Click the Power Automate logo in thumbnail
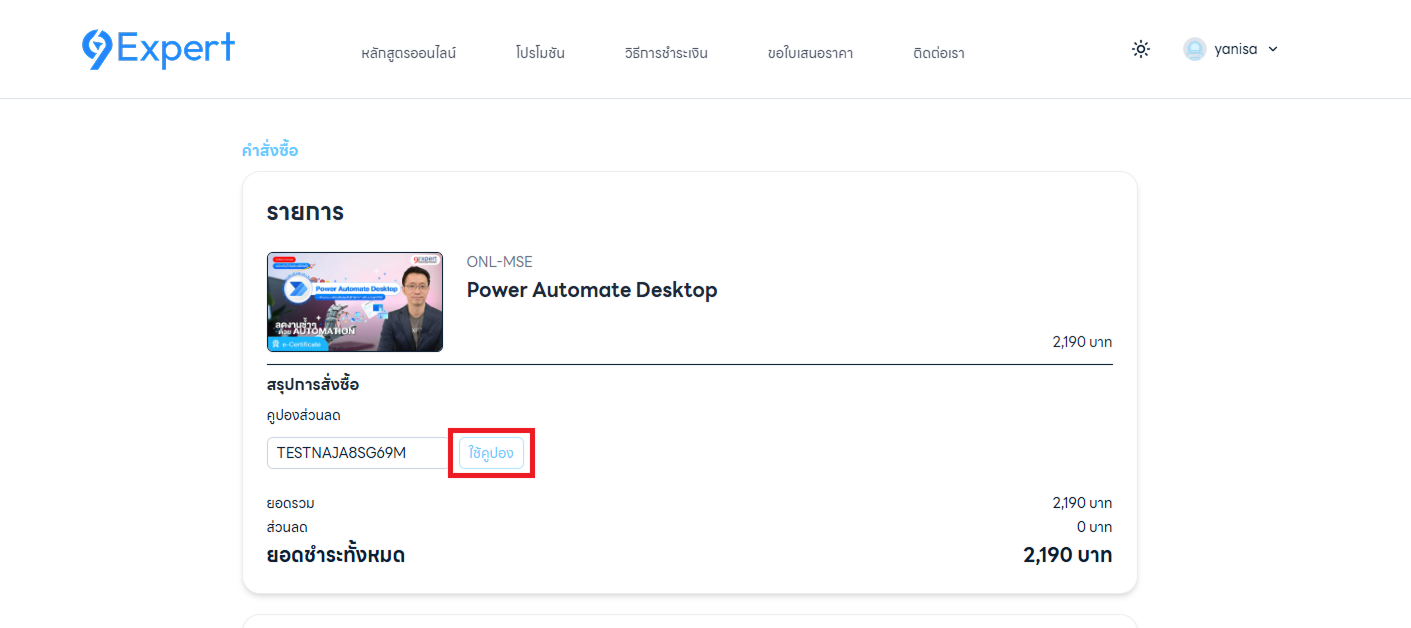The height and width of the screenshot is (628, 1411). pos(297,289)
